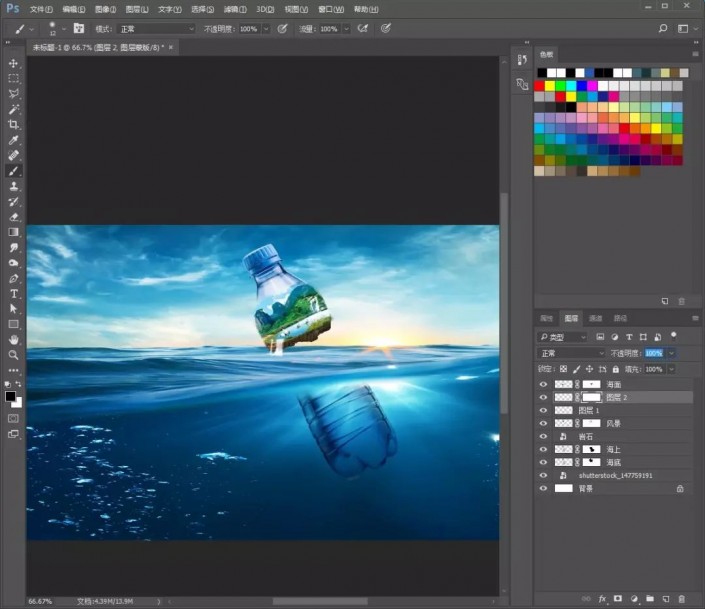Viewport: 705px width, 609px height.
Task: Select the Horizontal Type tool
Action: 13,294
